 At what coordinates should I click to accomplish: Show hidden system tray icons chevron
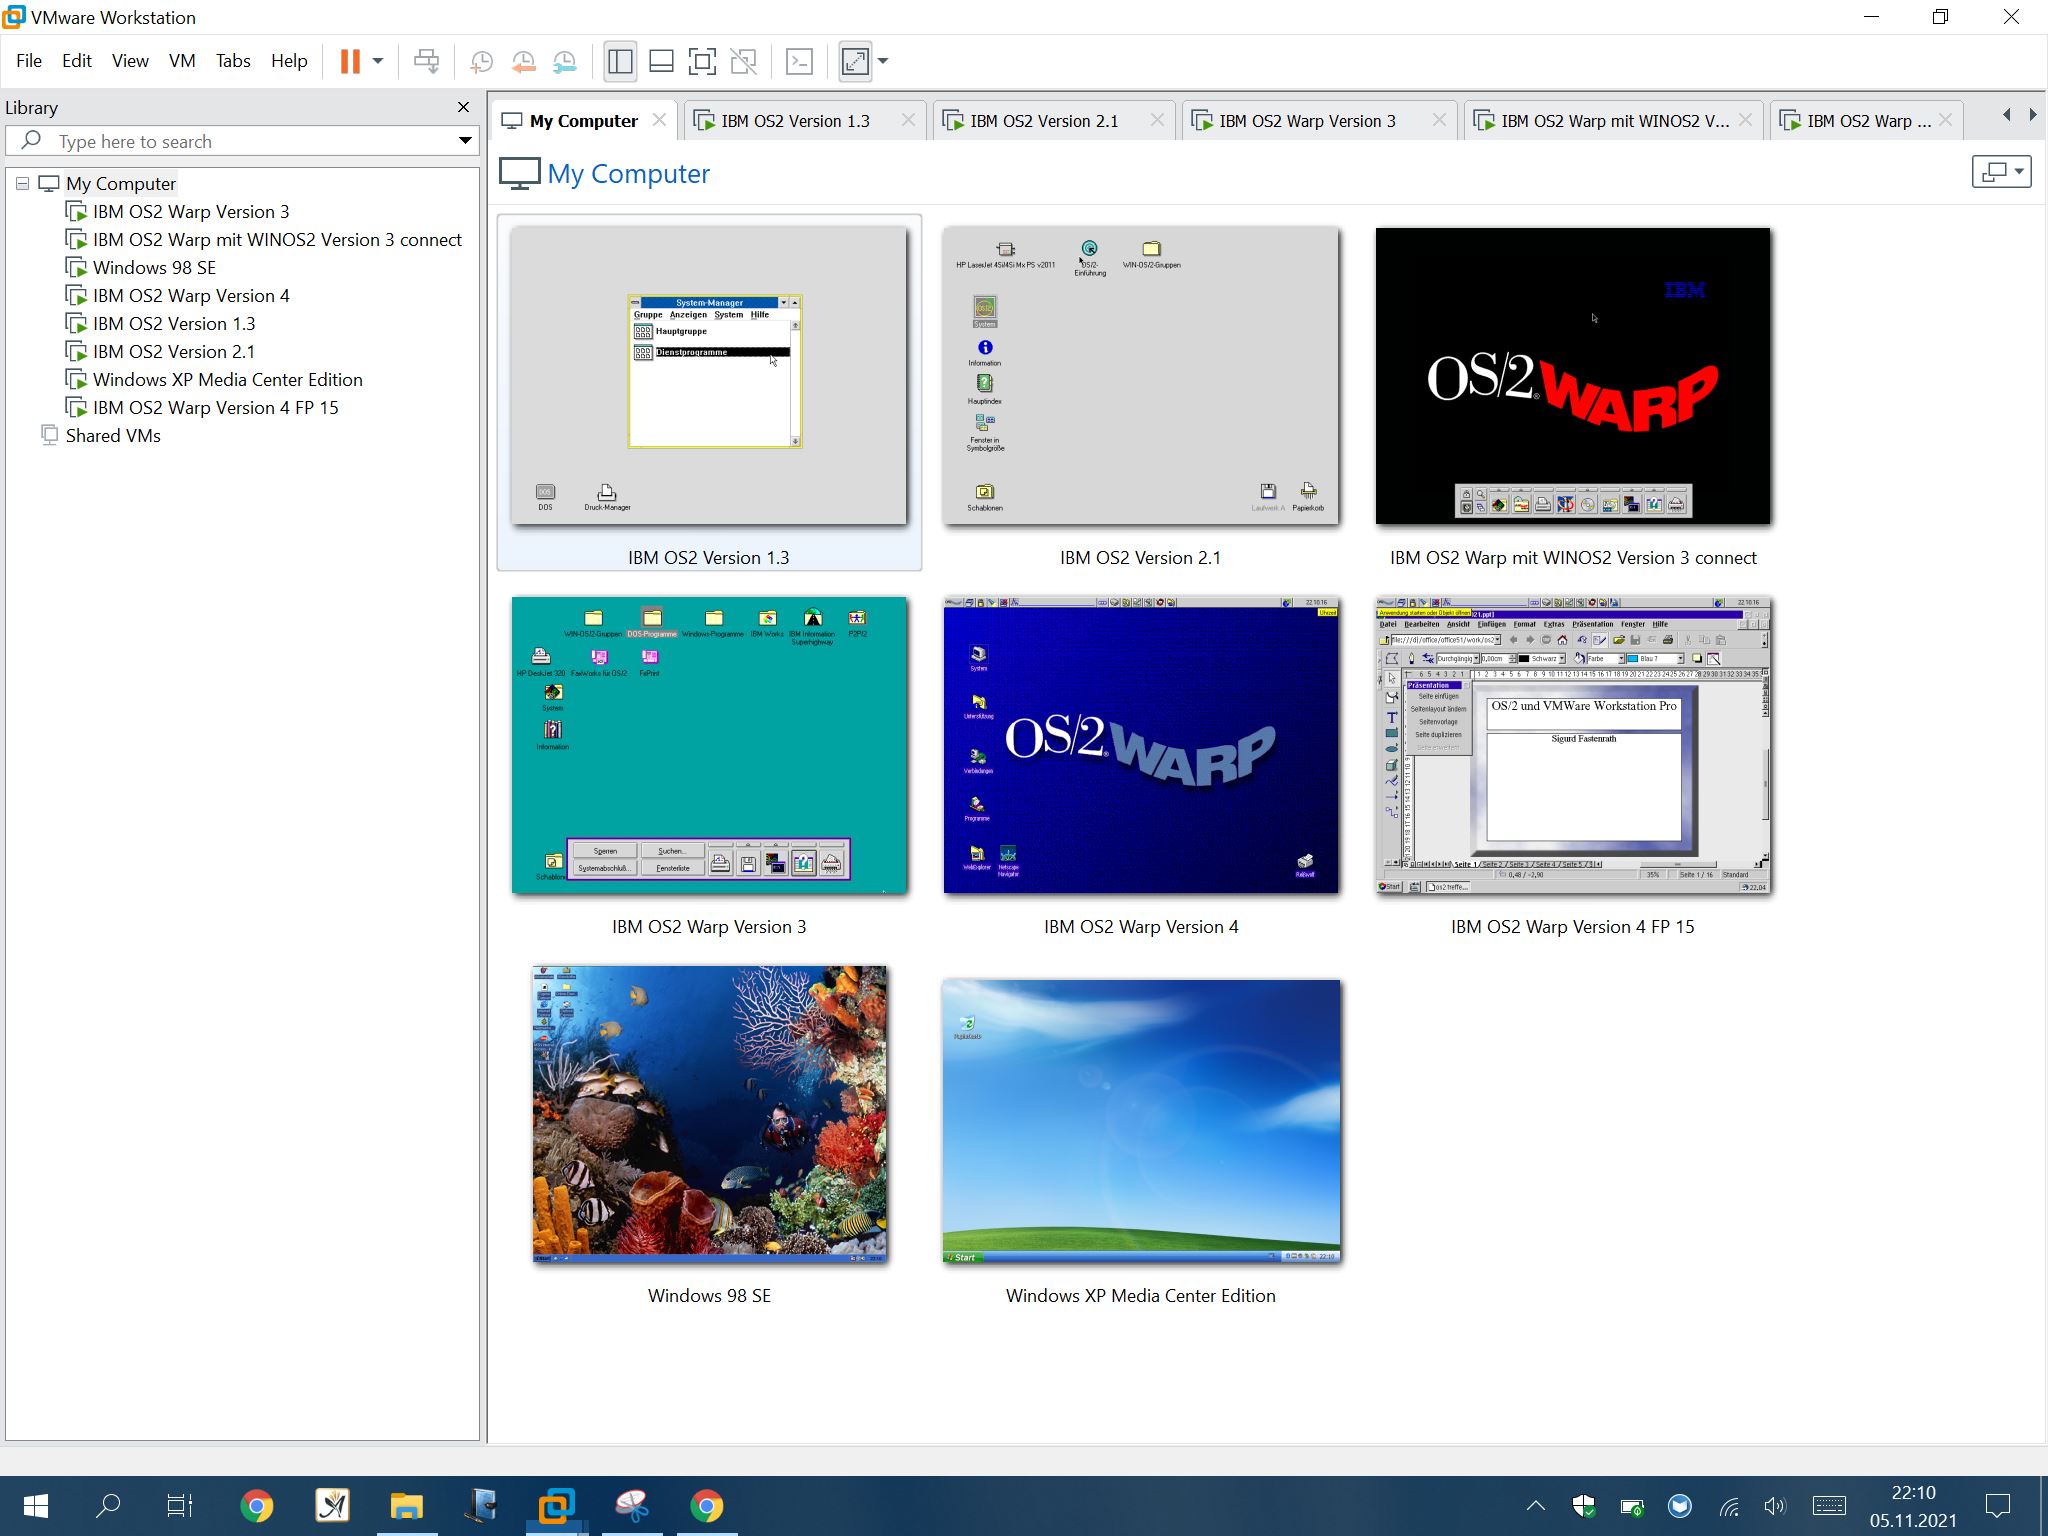pyautogui.click(x=1536, y=1506)
